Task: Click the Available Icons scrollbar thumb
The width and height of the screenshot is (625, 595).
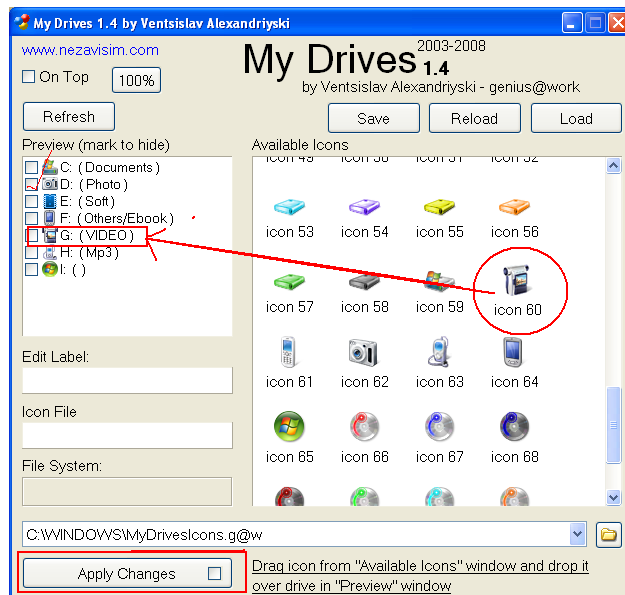Action: coord(613,425)
